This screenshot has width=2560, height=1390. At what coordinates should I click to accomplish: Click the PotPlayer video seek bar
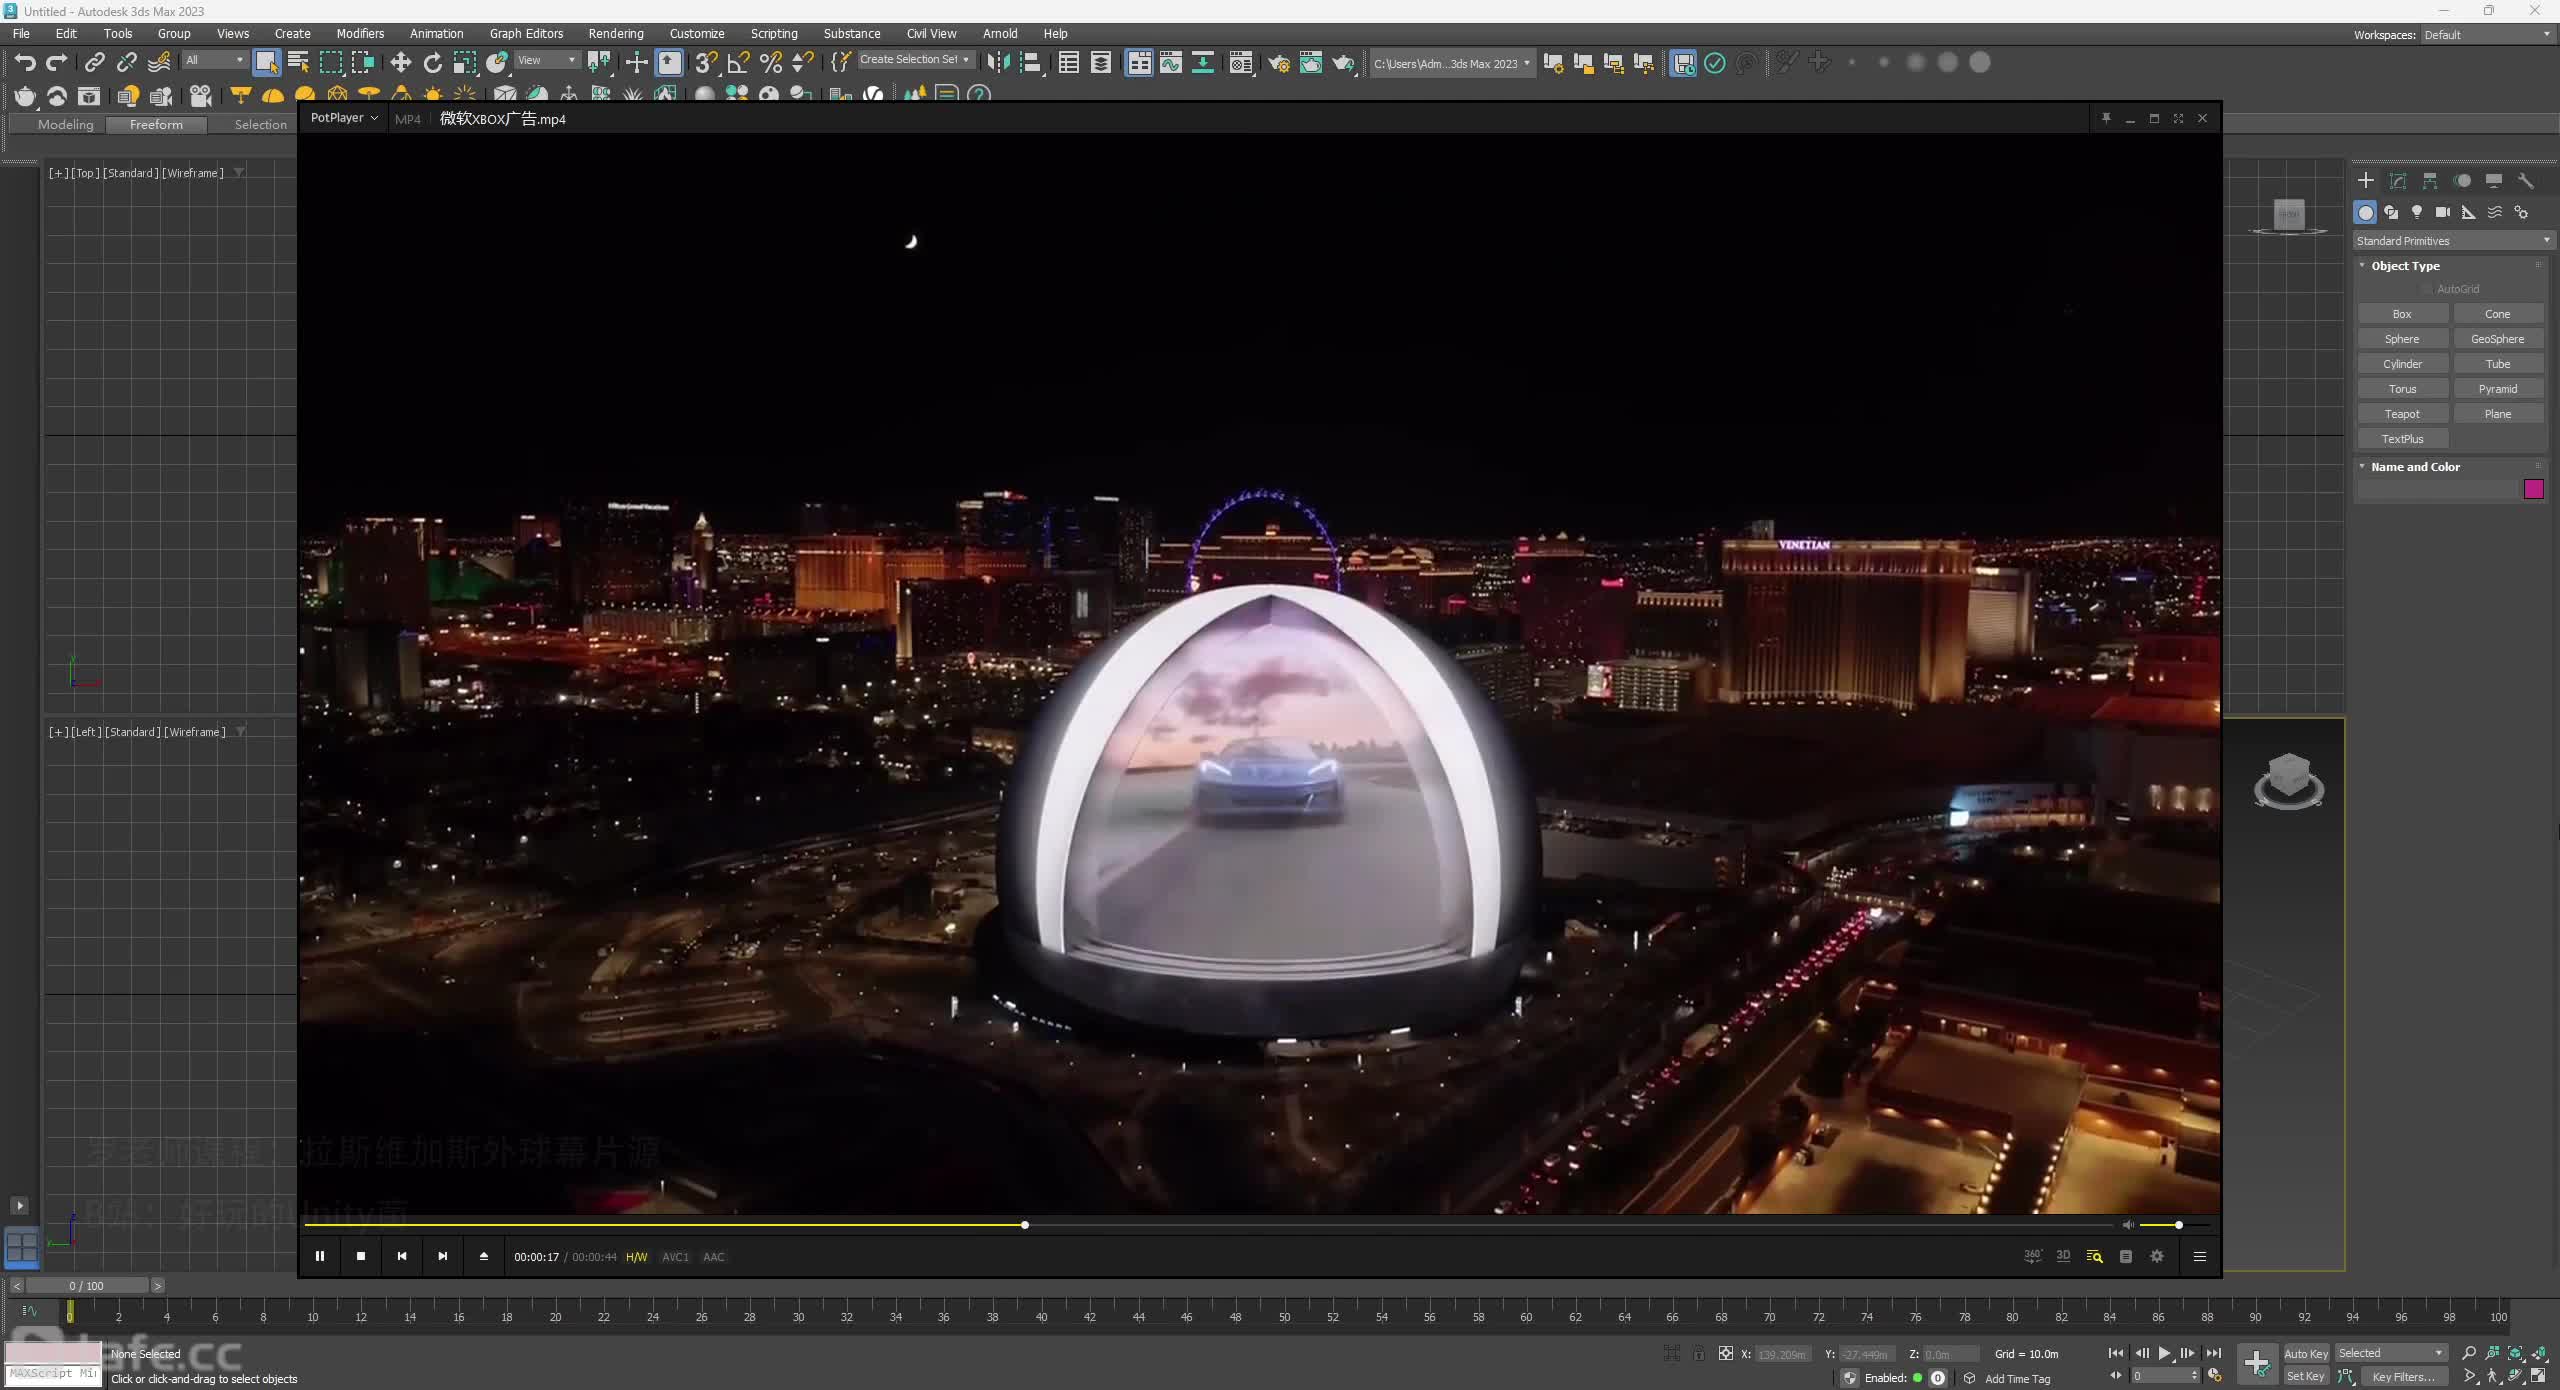(1208, 1224)
